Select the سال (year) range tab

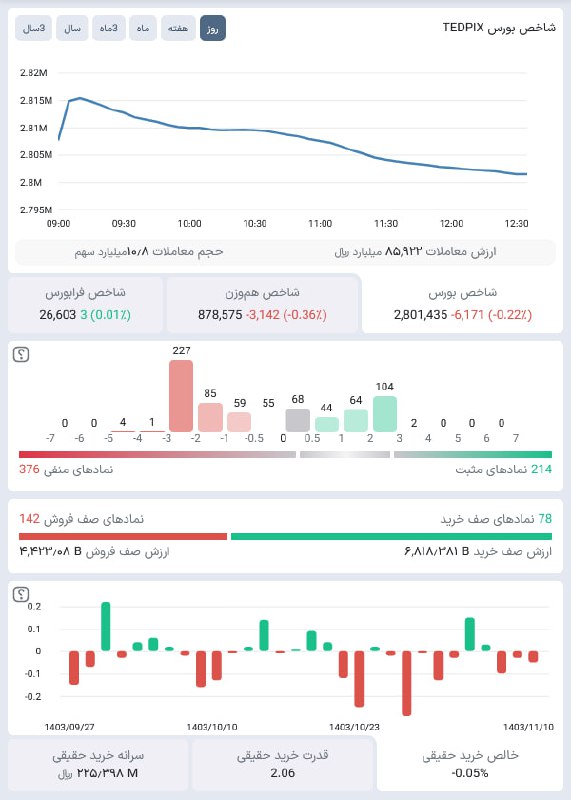click(x=72, y=28)
